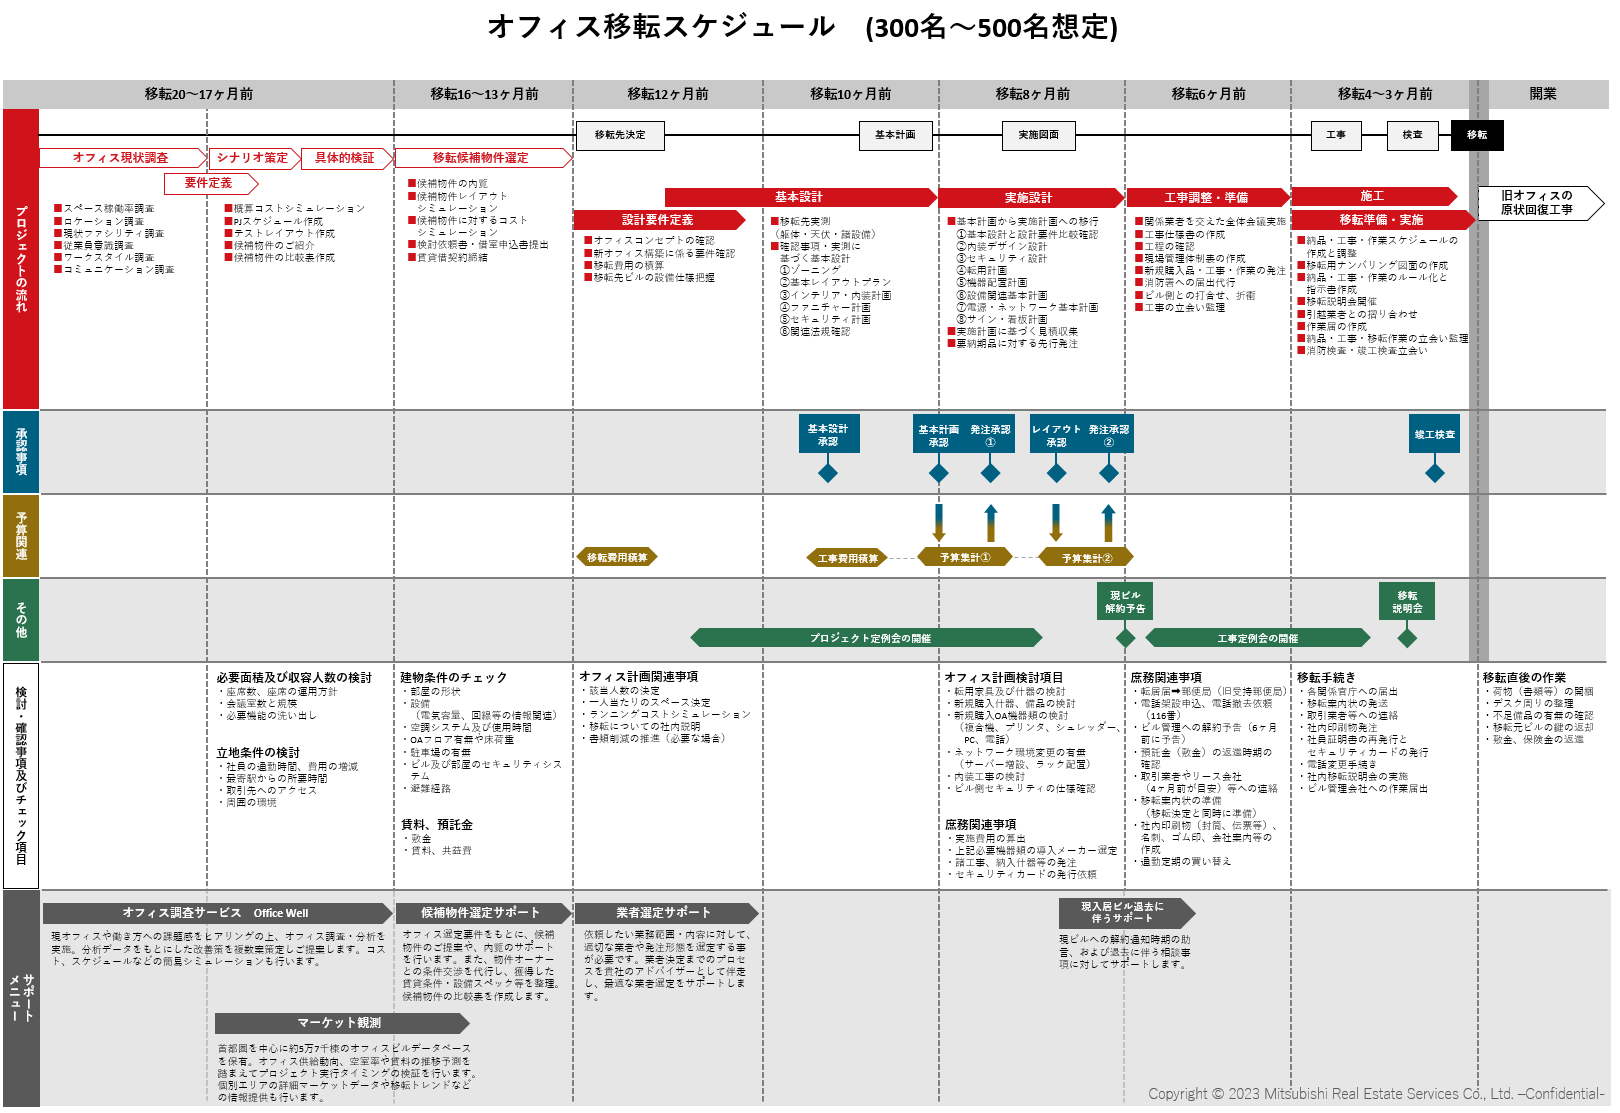Click the blue diamond below 基本設計承認

pos(828,473)
